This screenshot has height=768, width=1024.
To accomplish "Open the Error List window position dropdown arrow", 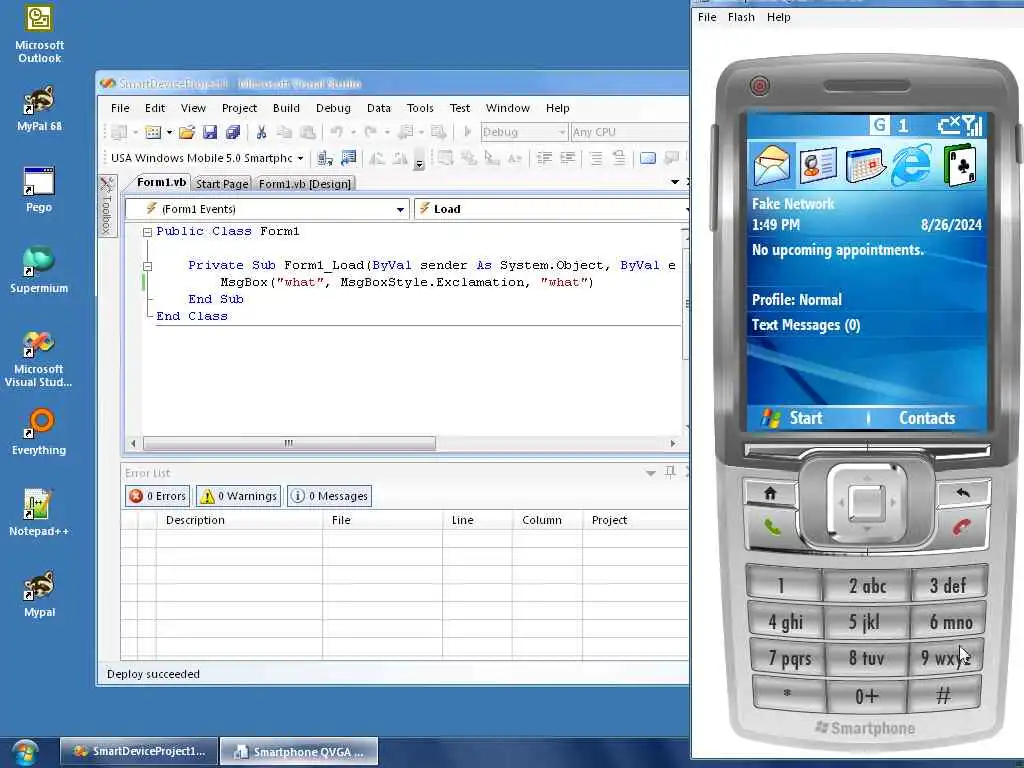I will coord(650,473).
